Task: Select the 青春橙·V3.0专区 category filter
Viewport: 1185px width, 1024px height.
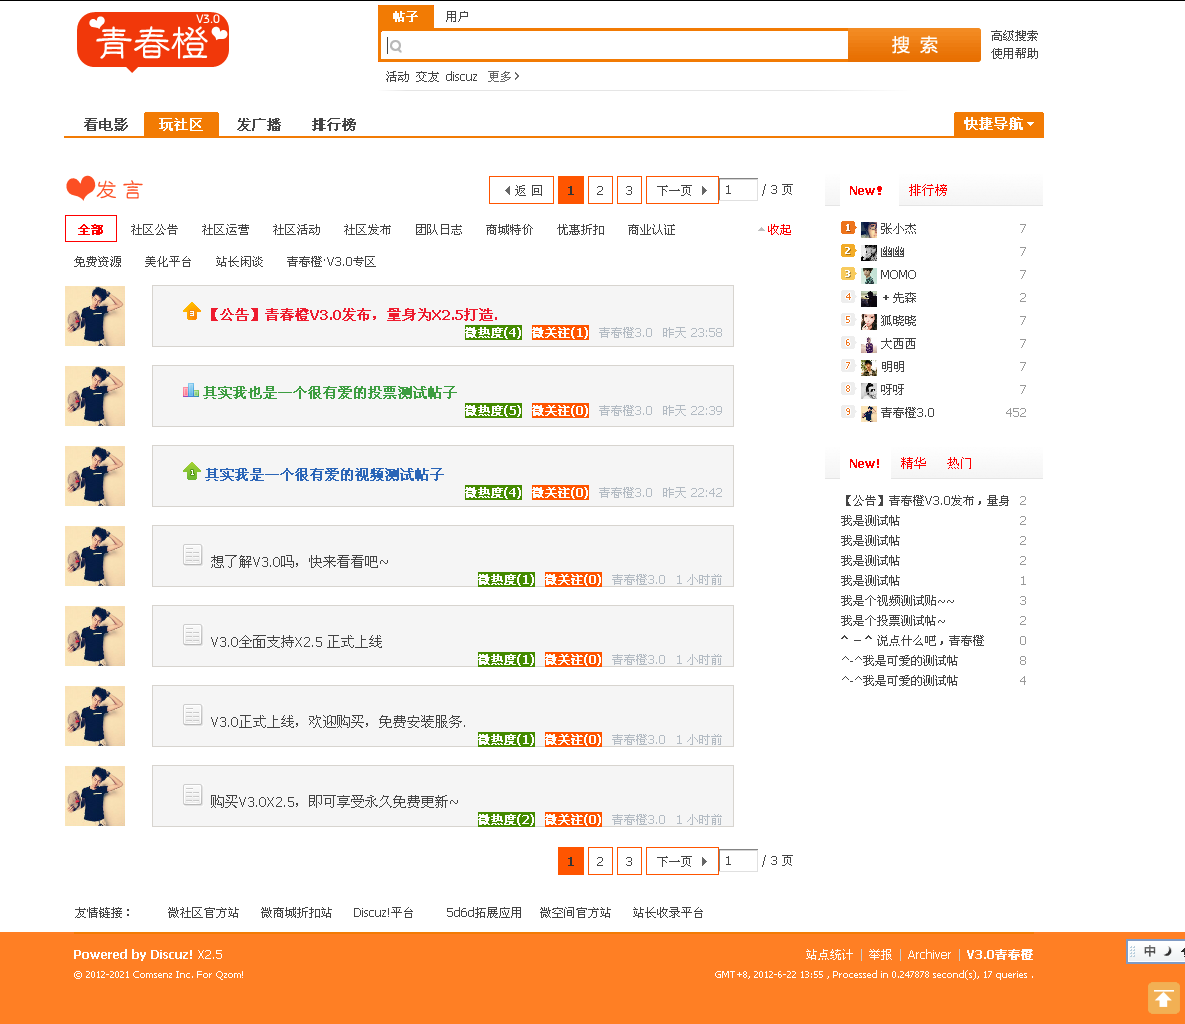Action: (331, 261)
